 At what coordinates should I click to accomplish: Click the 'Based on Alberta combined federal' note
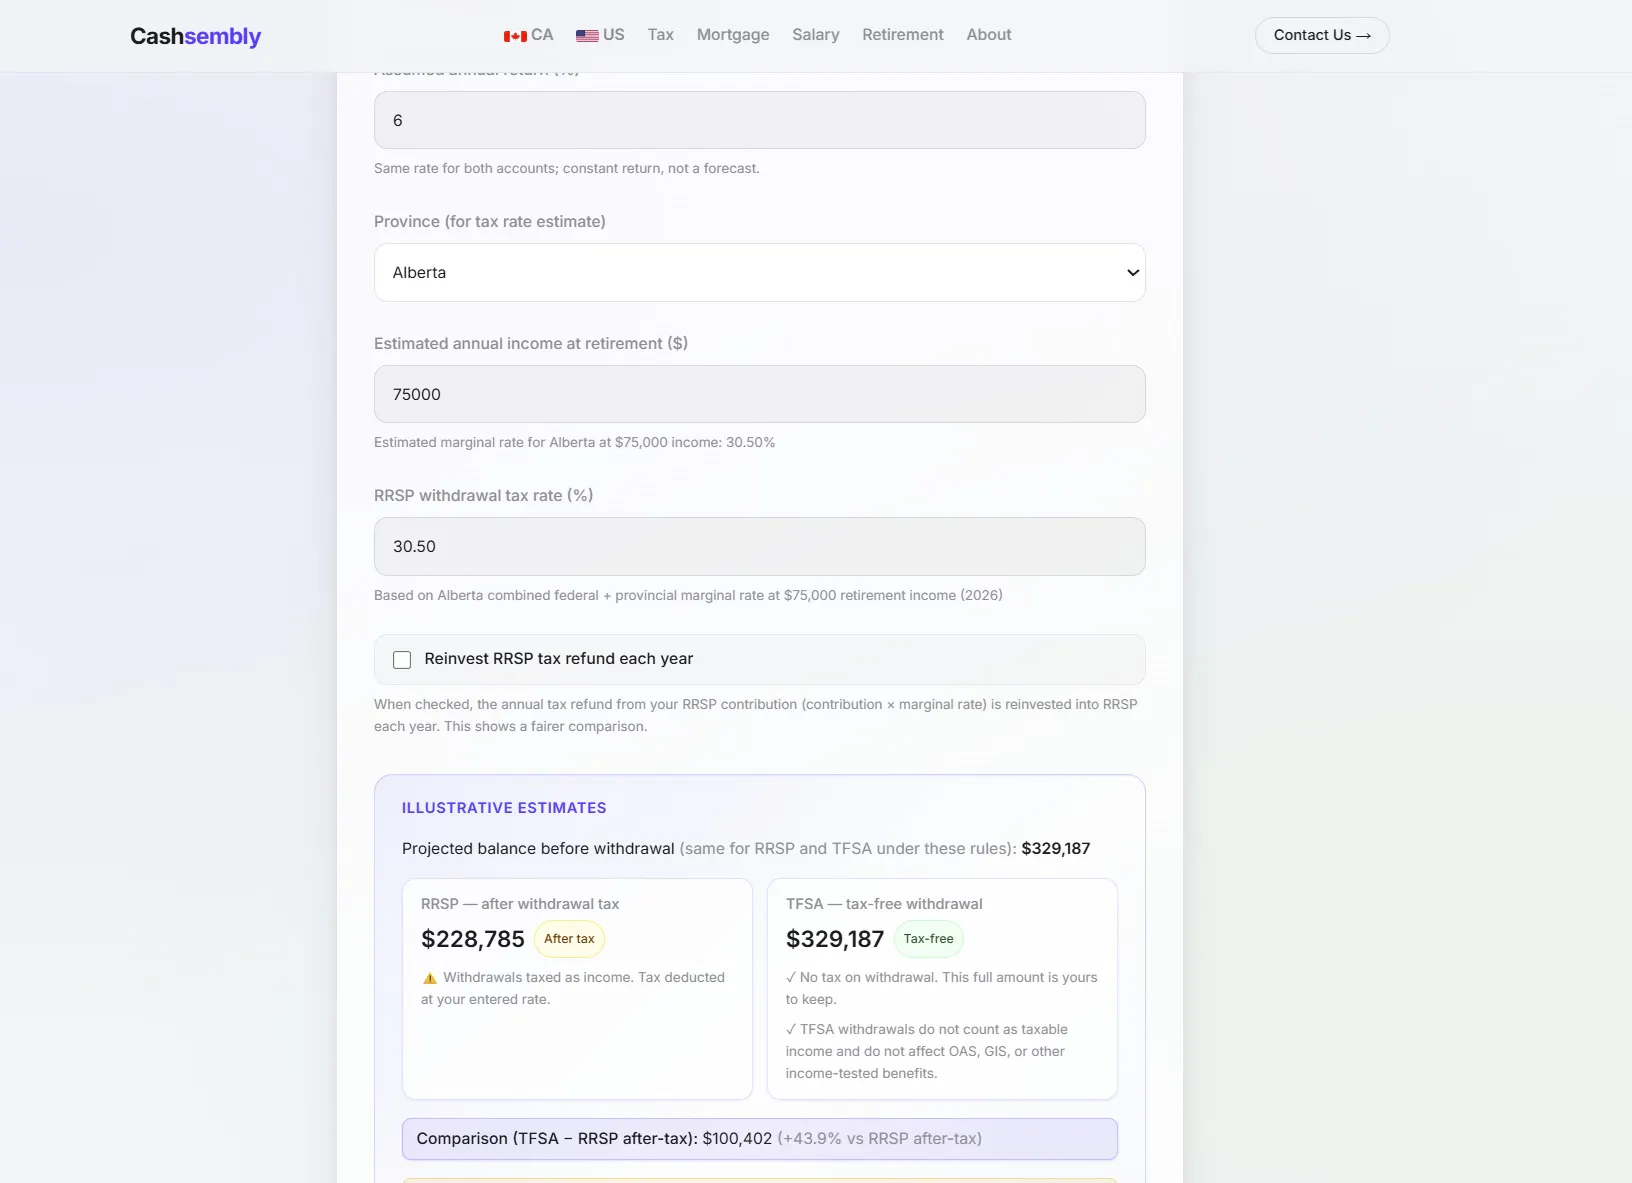pyautogui.click(x=688, y=595)
